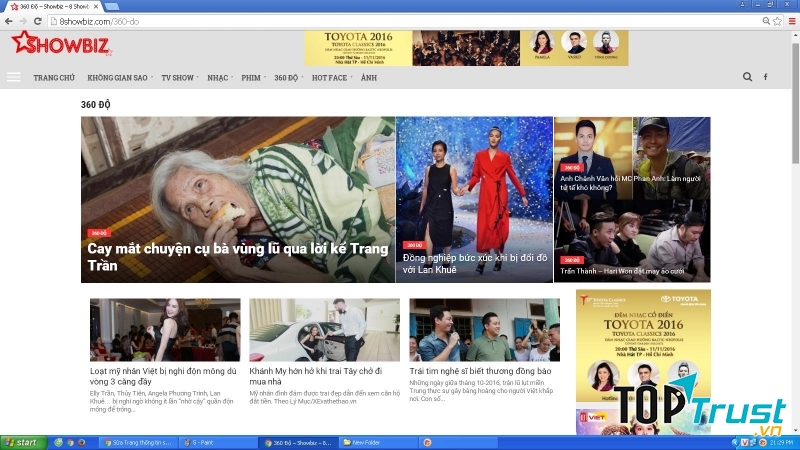
Task: Click the scrollbar down arrow
Action: (795, 430)
